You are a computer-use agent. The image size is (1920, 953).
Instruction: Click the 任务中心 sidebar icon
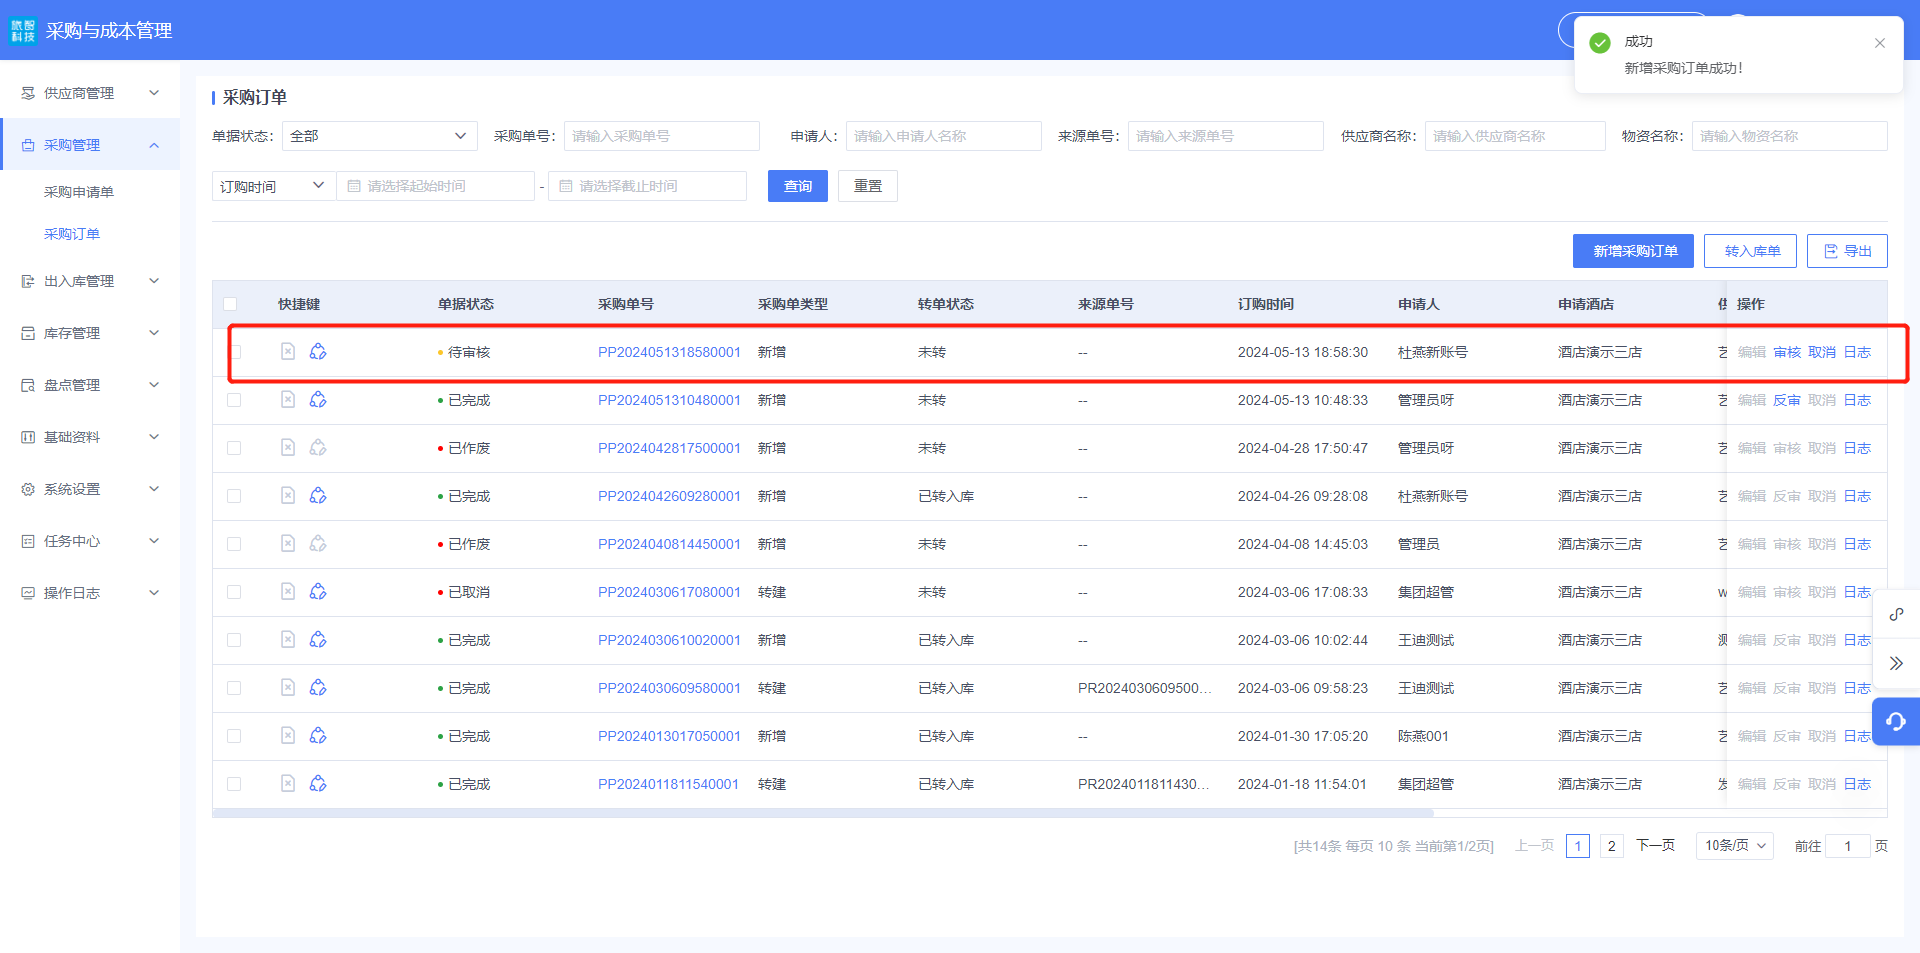pos(28,541)
